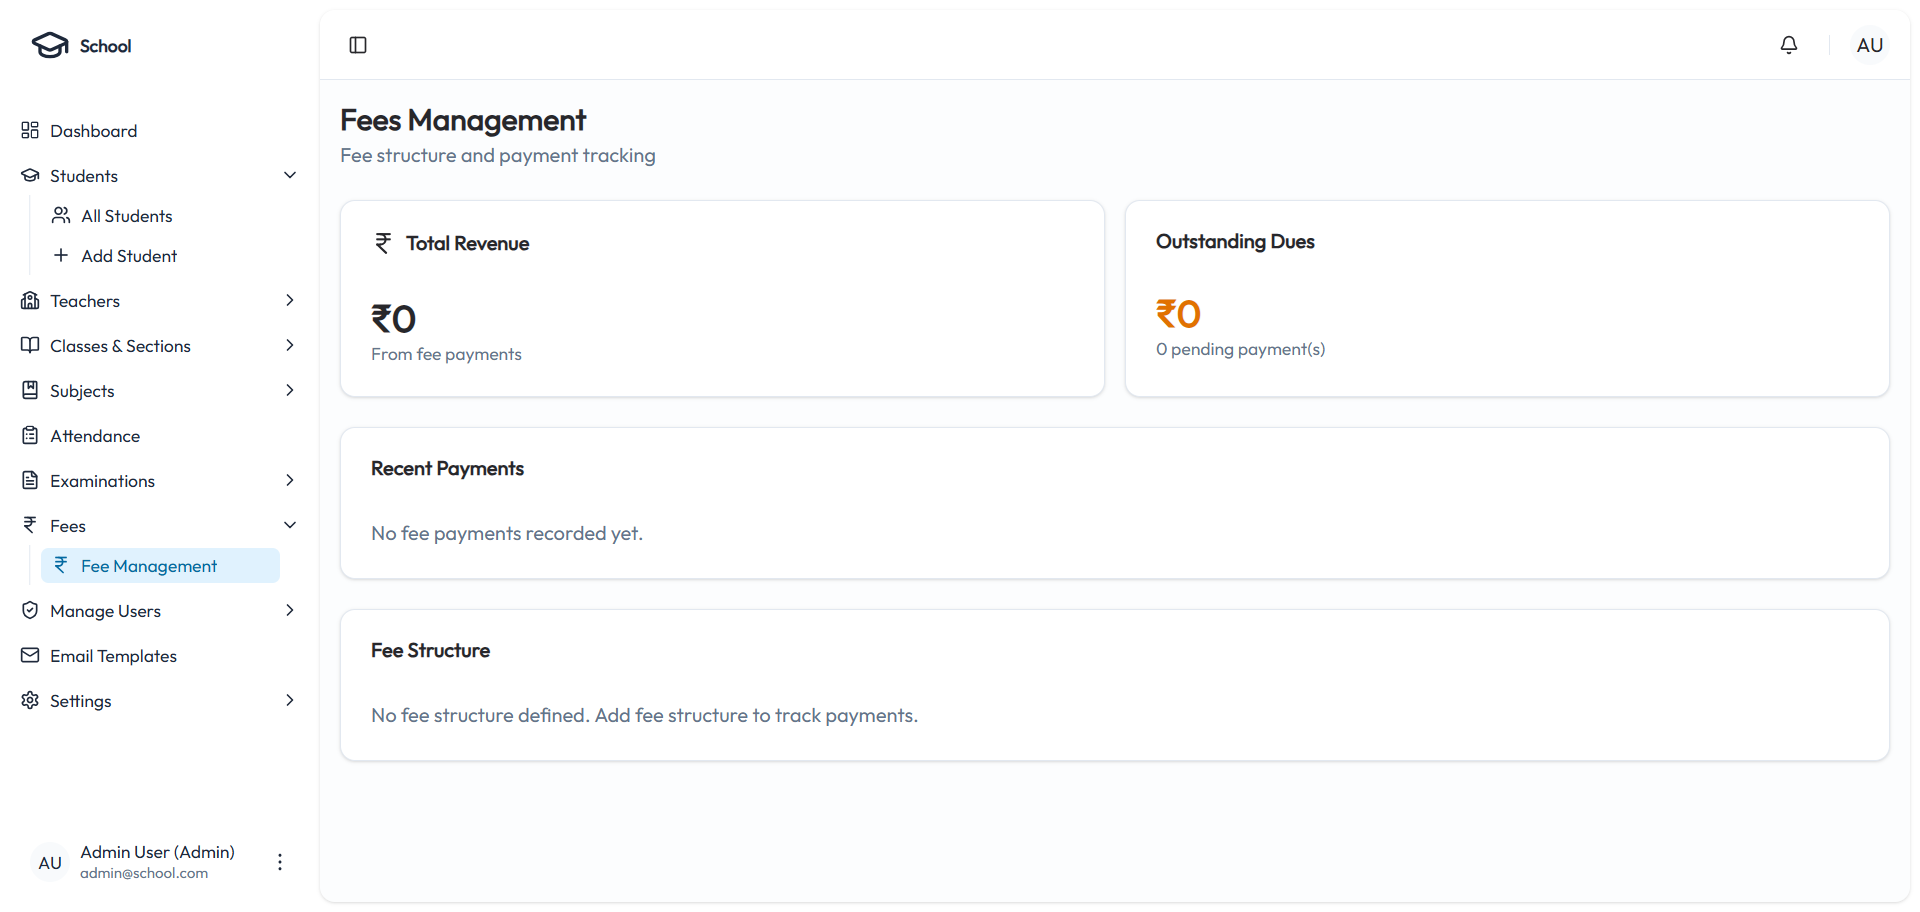Open Manage Users section

pos(106,611)
